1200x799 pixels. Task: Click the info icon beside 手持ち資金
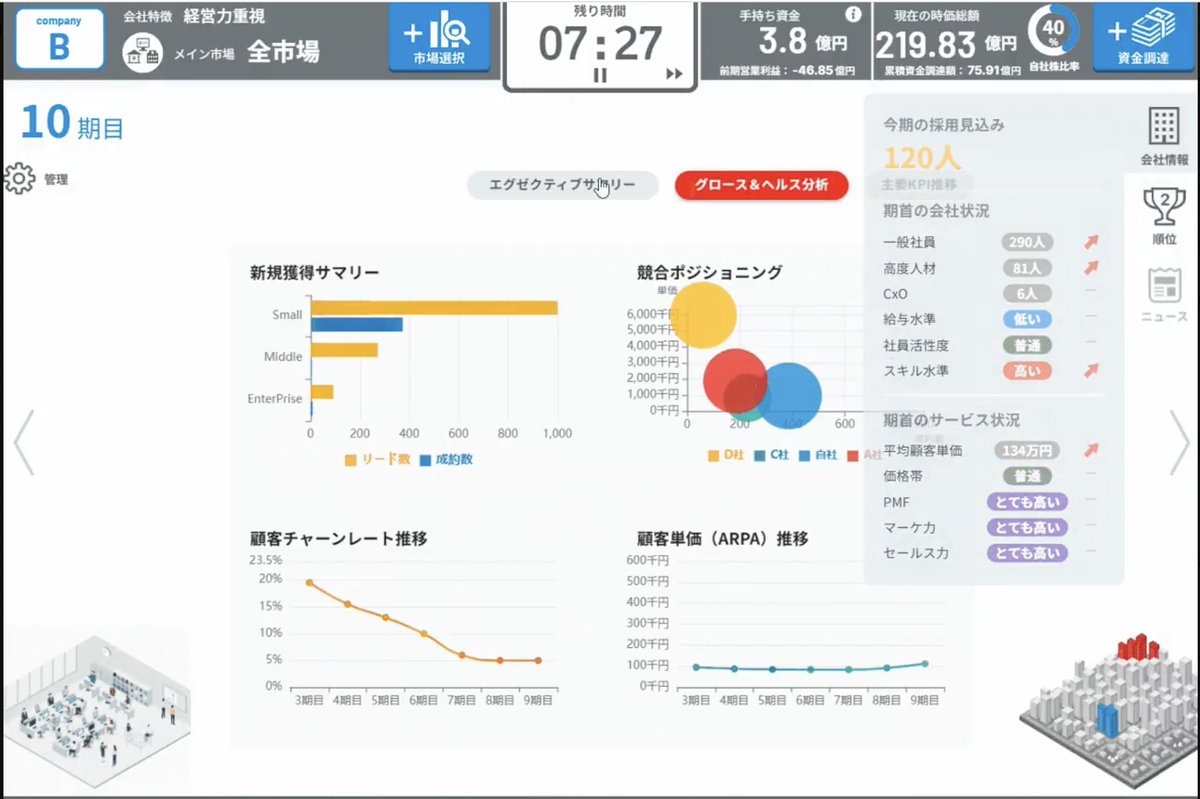[853, 15]
